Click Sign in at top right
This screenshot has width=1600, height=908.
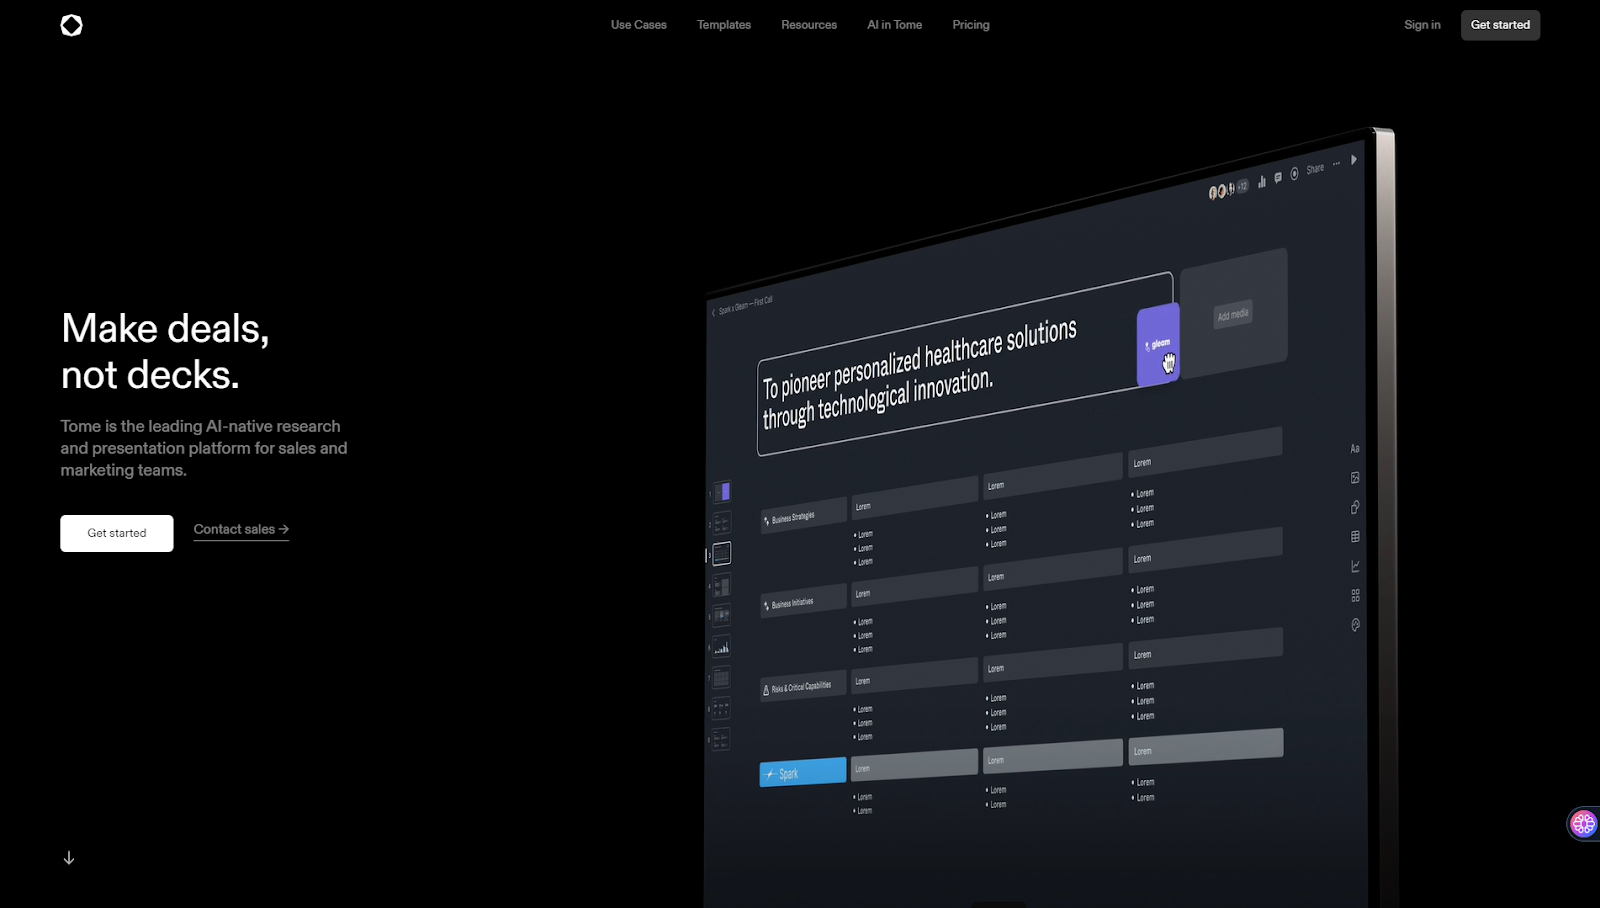(1422, 25)
